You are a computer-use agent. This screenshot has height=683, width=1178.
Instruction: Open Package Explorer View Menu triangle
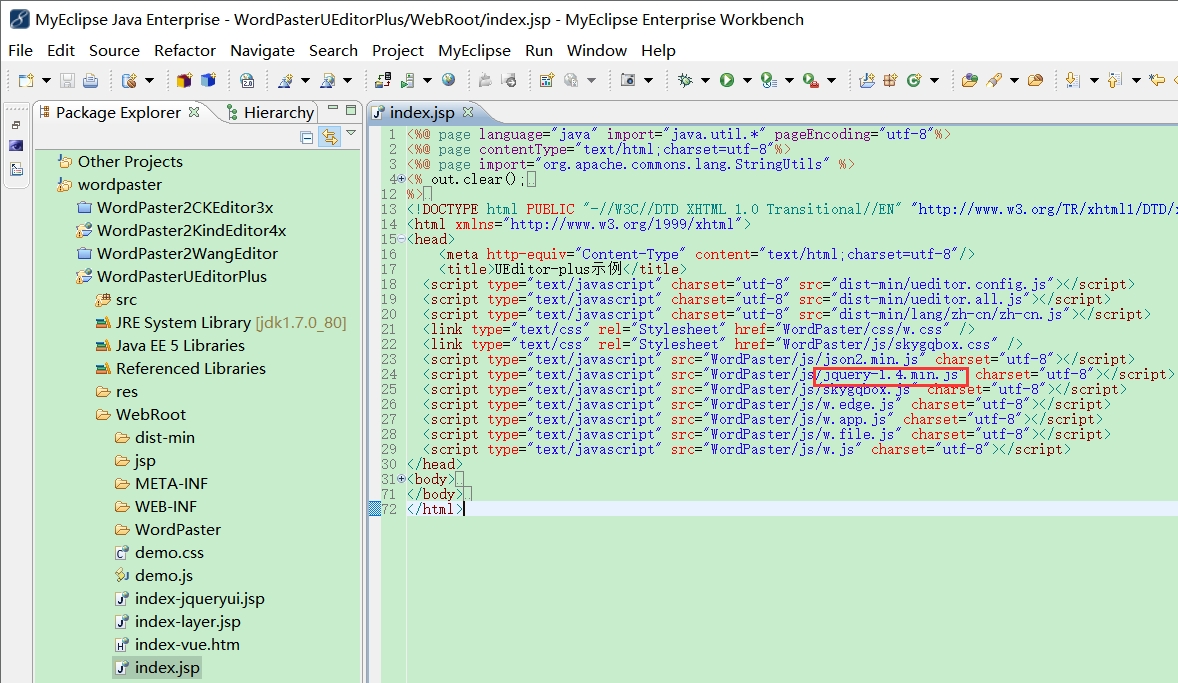pyautogui.click(x=351, y=134)
